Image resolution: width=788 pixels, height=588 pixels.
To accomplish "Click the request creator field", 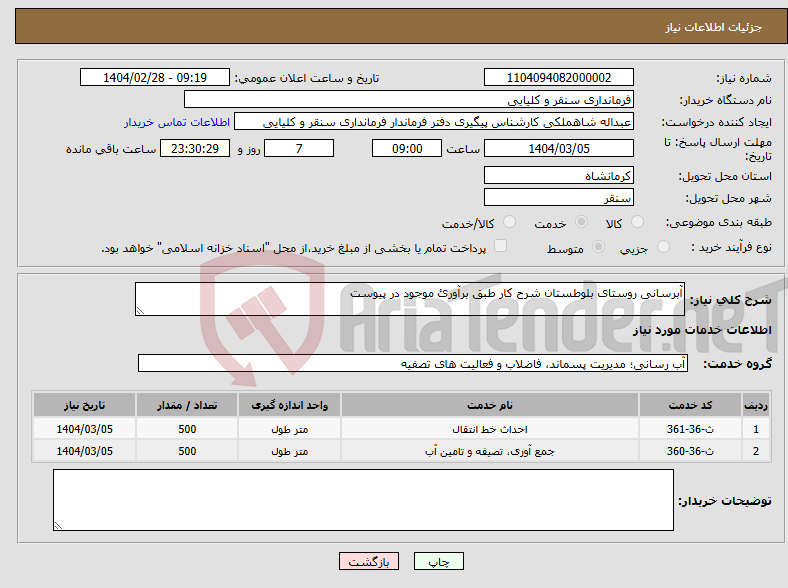I will click(434, 122).
